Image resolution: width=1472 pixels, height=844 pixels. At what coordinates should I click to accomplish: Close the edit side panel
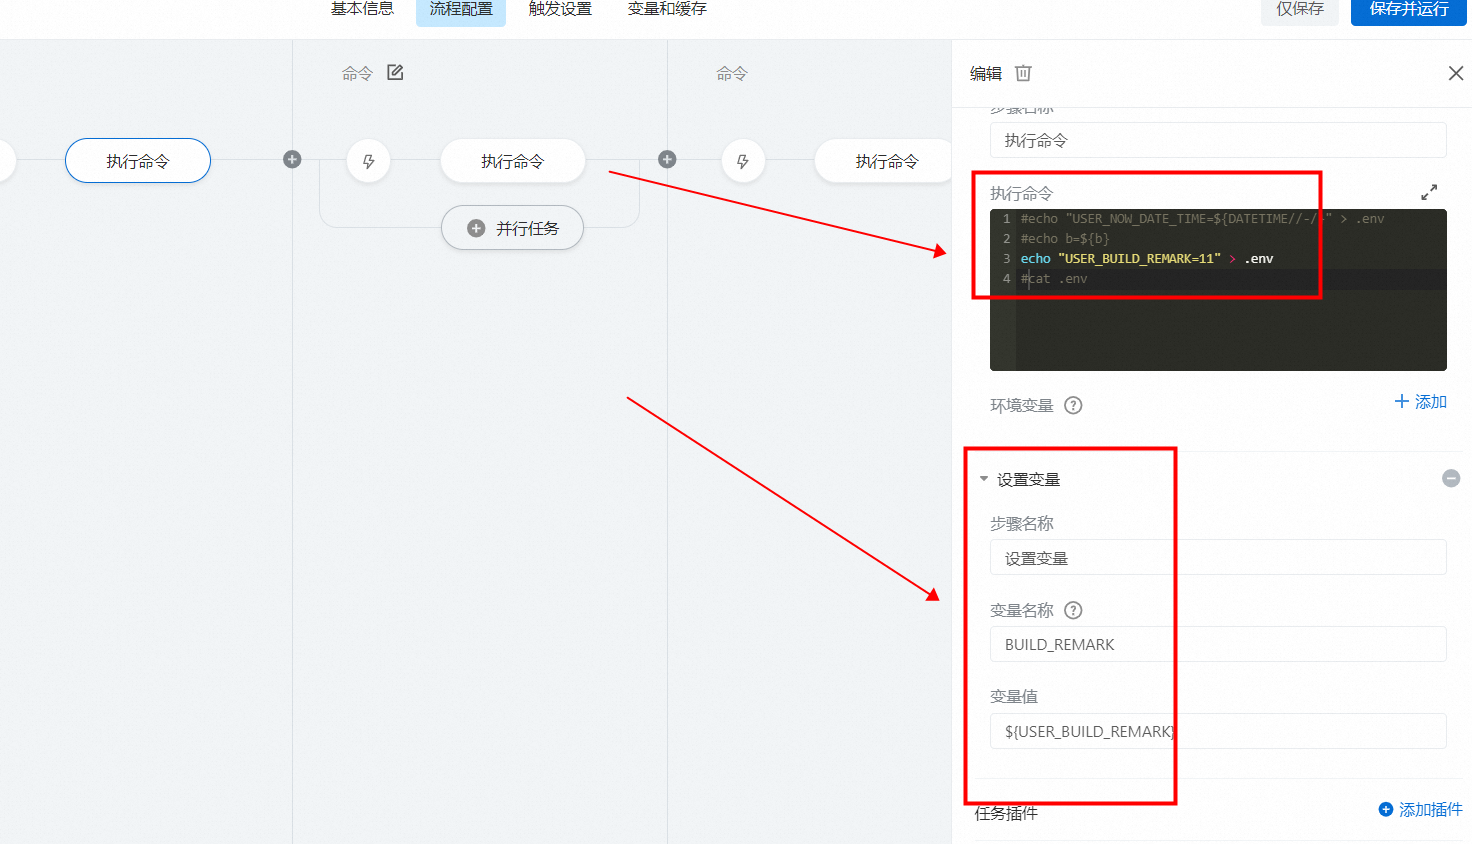1456,73
